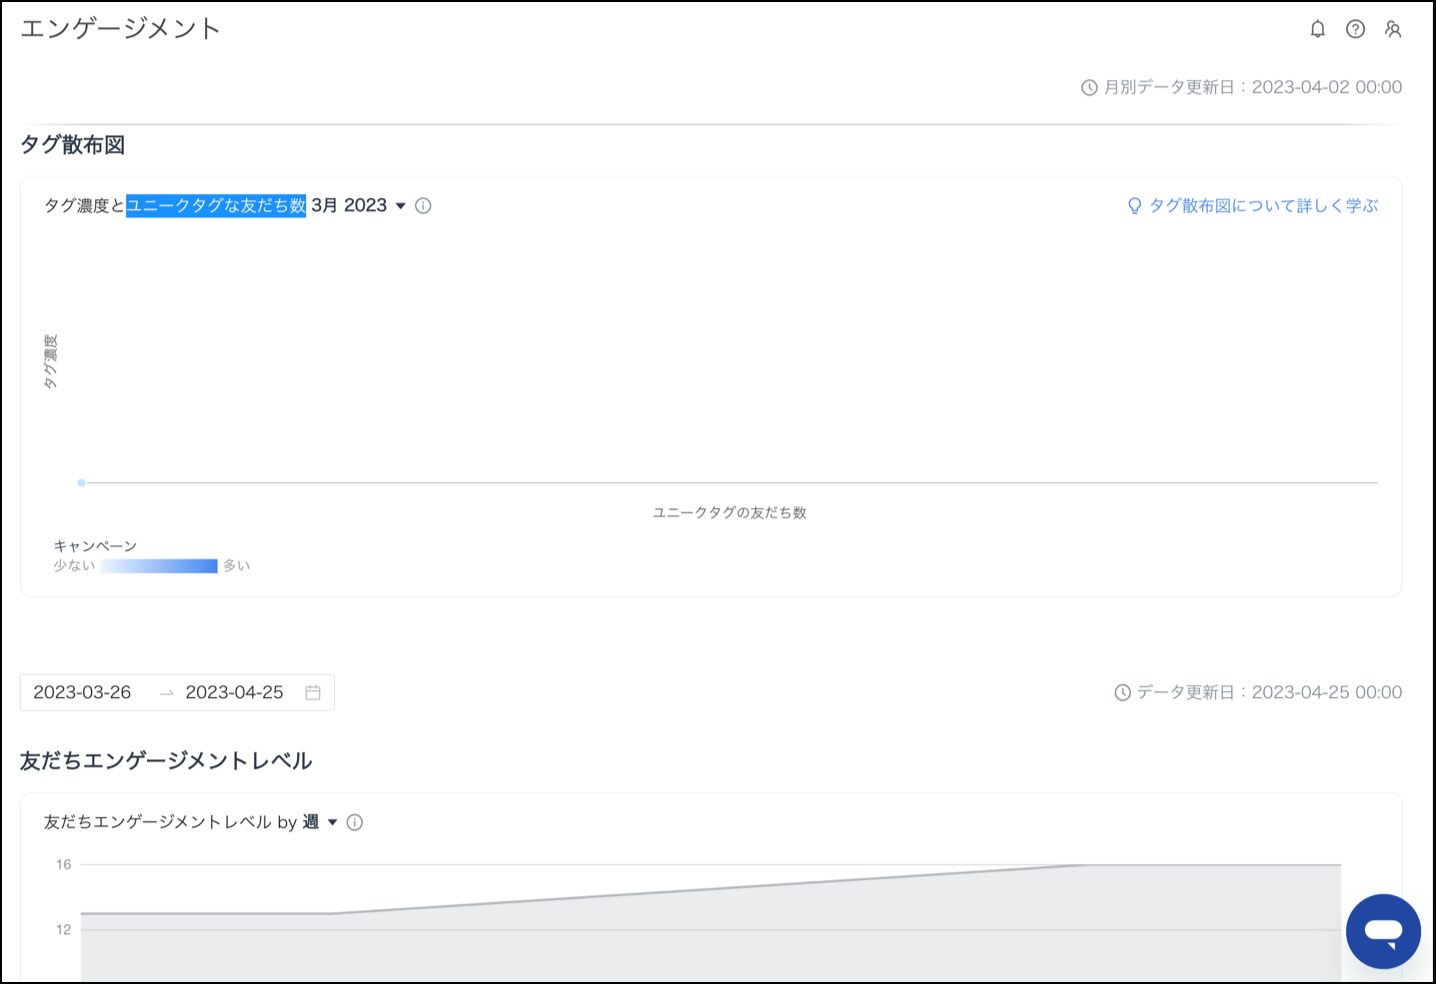The image size is (1436, 984).
Task: Click the 多い legend label
Action: 236,566
